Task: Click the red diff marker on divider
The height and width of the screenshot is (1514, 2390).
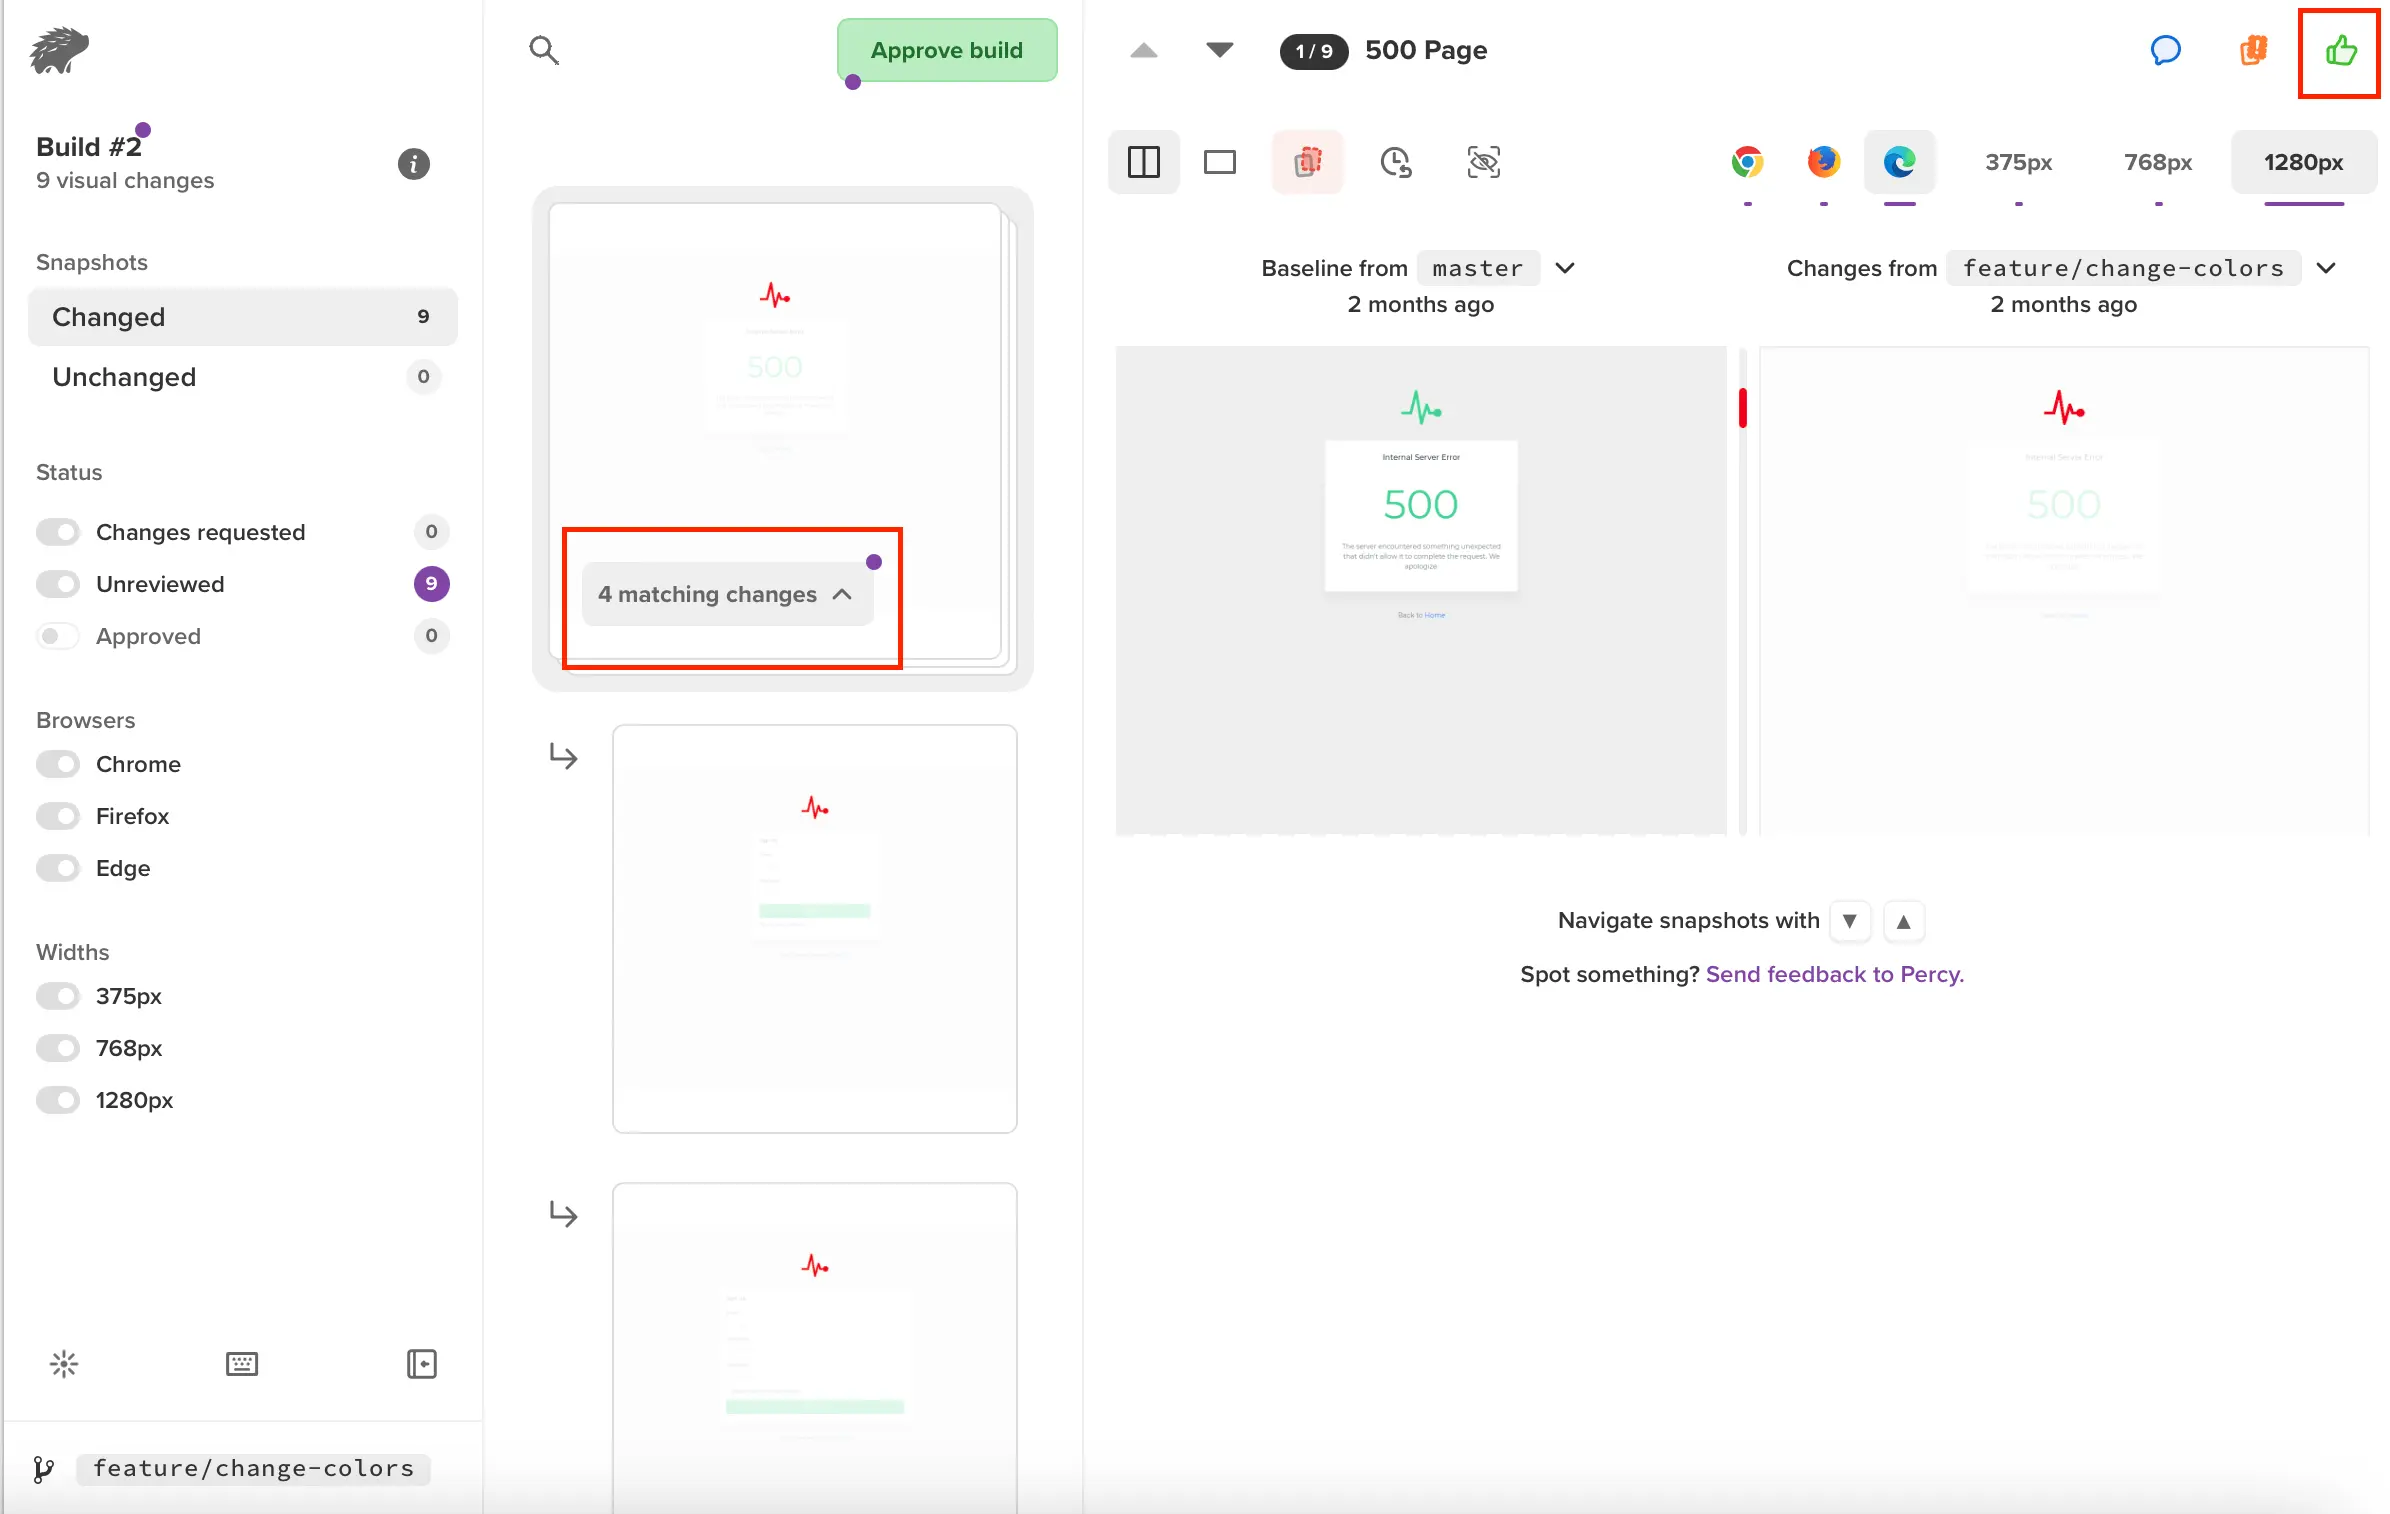Action: [1743, 408]
